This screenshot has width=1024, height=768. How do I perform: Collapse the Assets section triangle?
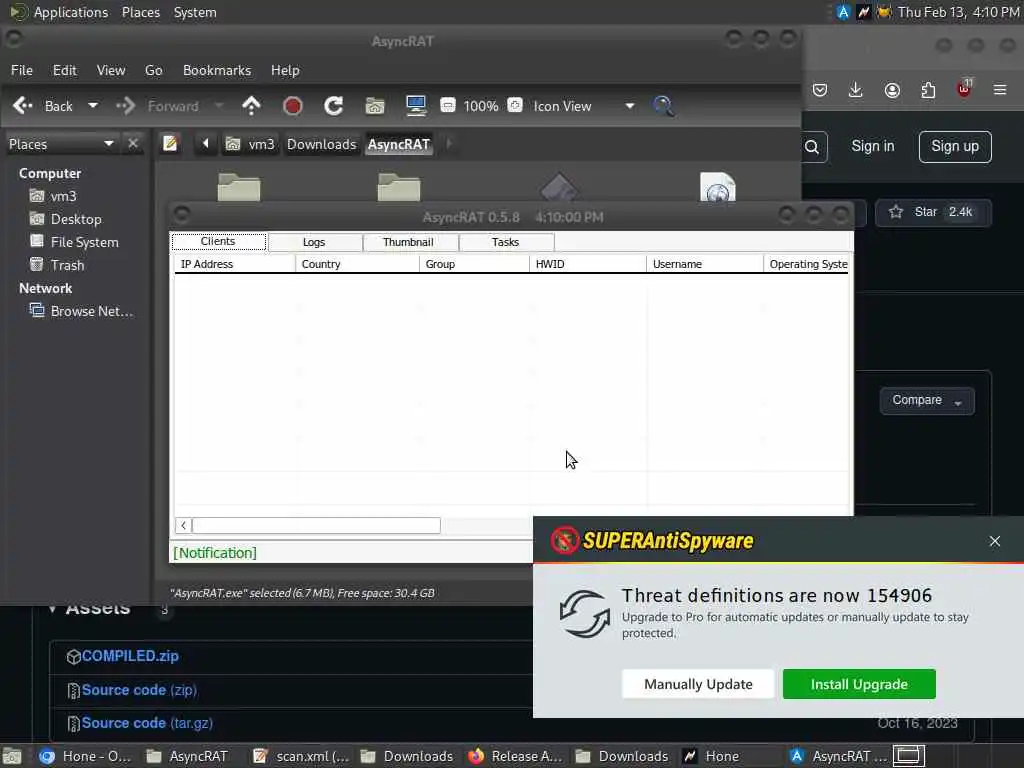52,609
